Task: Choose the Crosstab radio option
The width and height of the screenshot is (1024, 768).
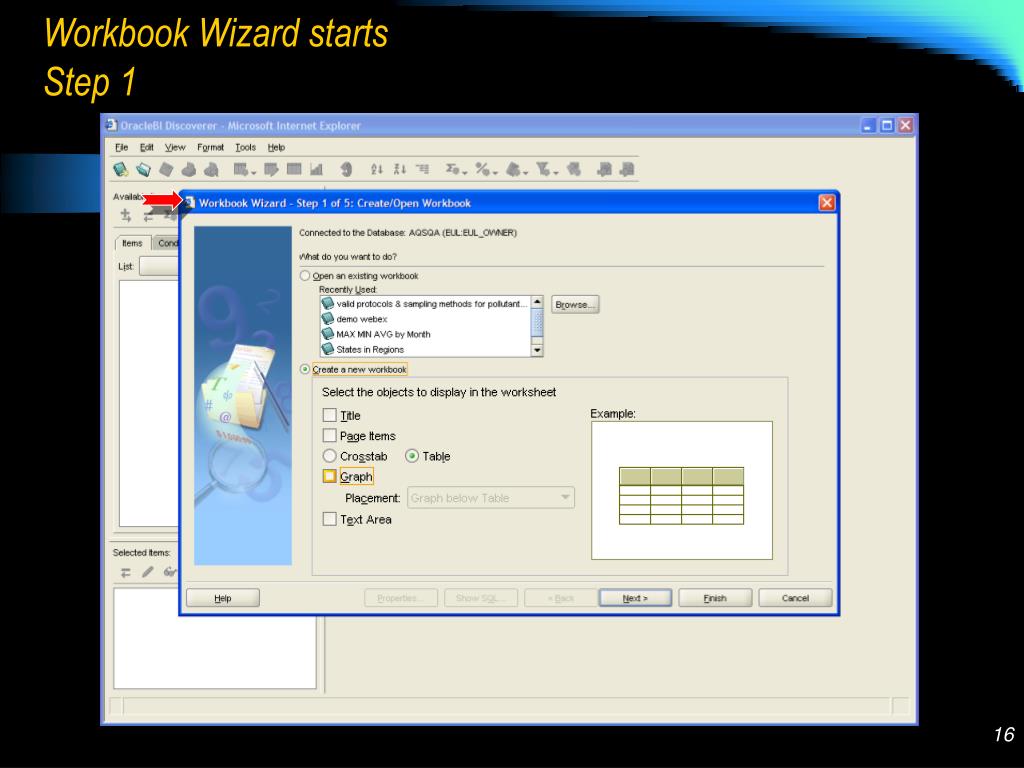Action: click(330, 456)
